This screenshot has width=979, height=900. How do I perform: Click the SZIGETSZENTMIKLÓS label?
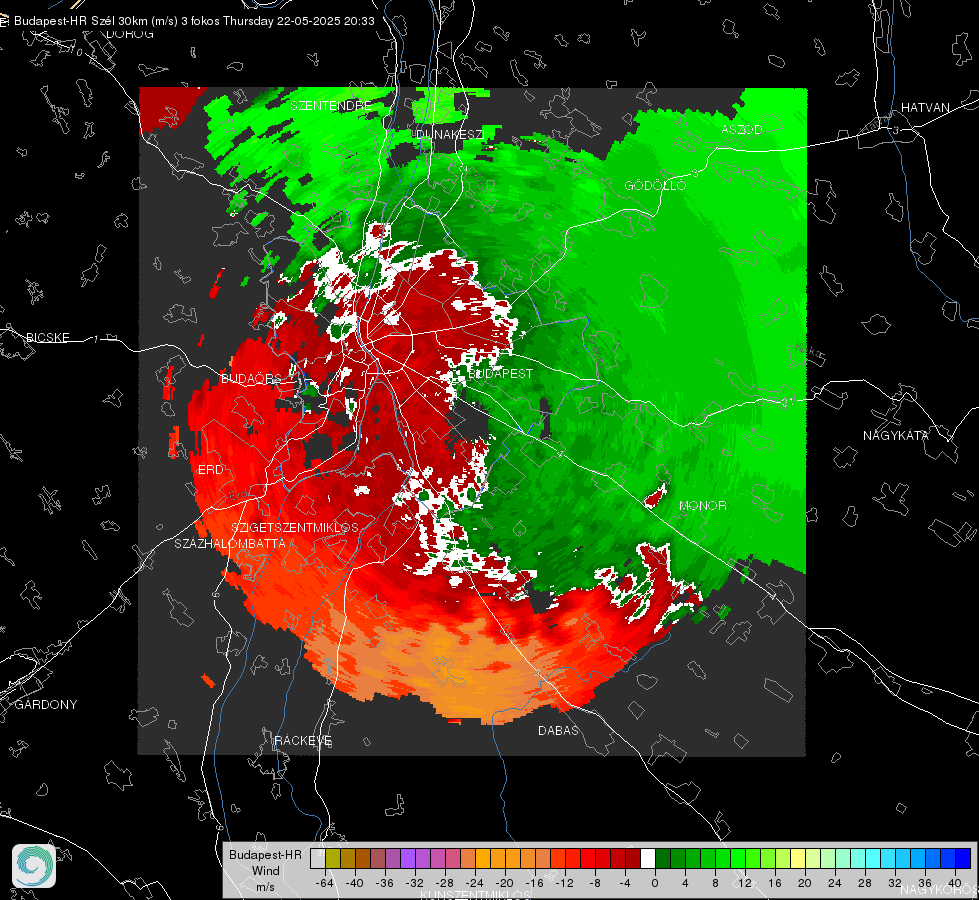[295, 527]
